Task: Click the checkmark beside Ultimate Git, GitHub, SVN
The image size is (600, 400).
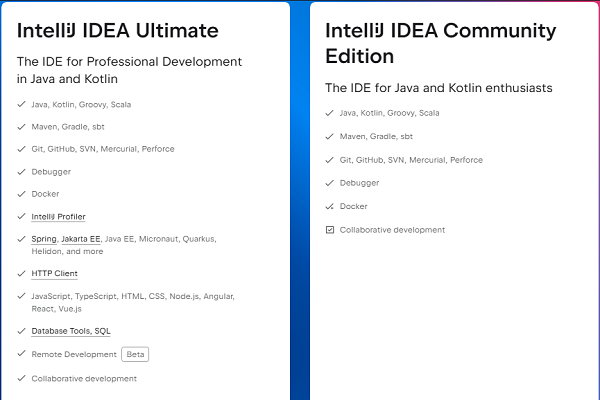Action: pyautogui.click(x=21, y=149)
